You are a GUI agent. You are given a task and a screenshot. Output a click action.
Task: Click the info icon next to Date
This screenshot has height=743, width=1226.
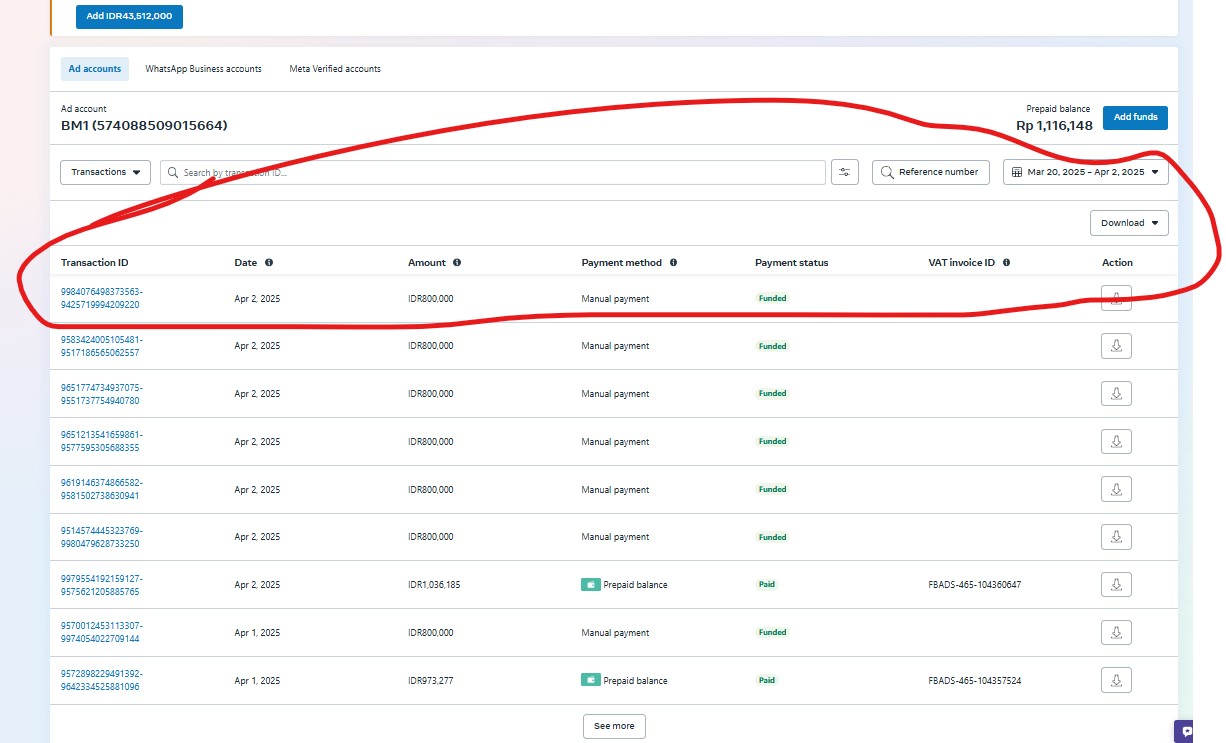pyautogui.click(x=269, y=263)
